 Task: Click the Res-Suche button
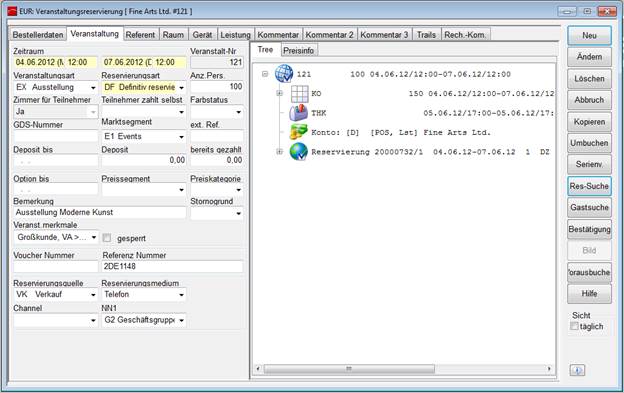589,186
